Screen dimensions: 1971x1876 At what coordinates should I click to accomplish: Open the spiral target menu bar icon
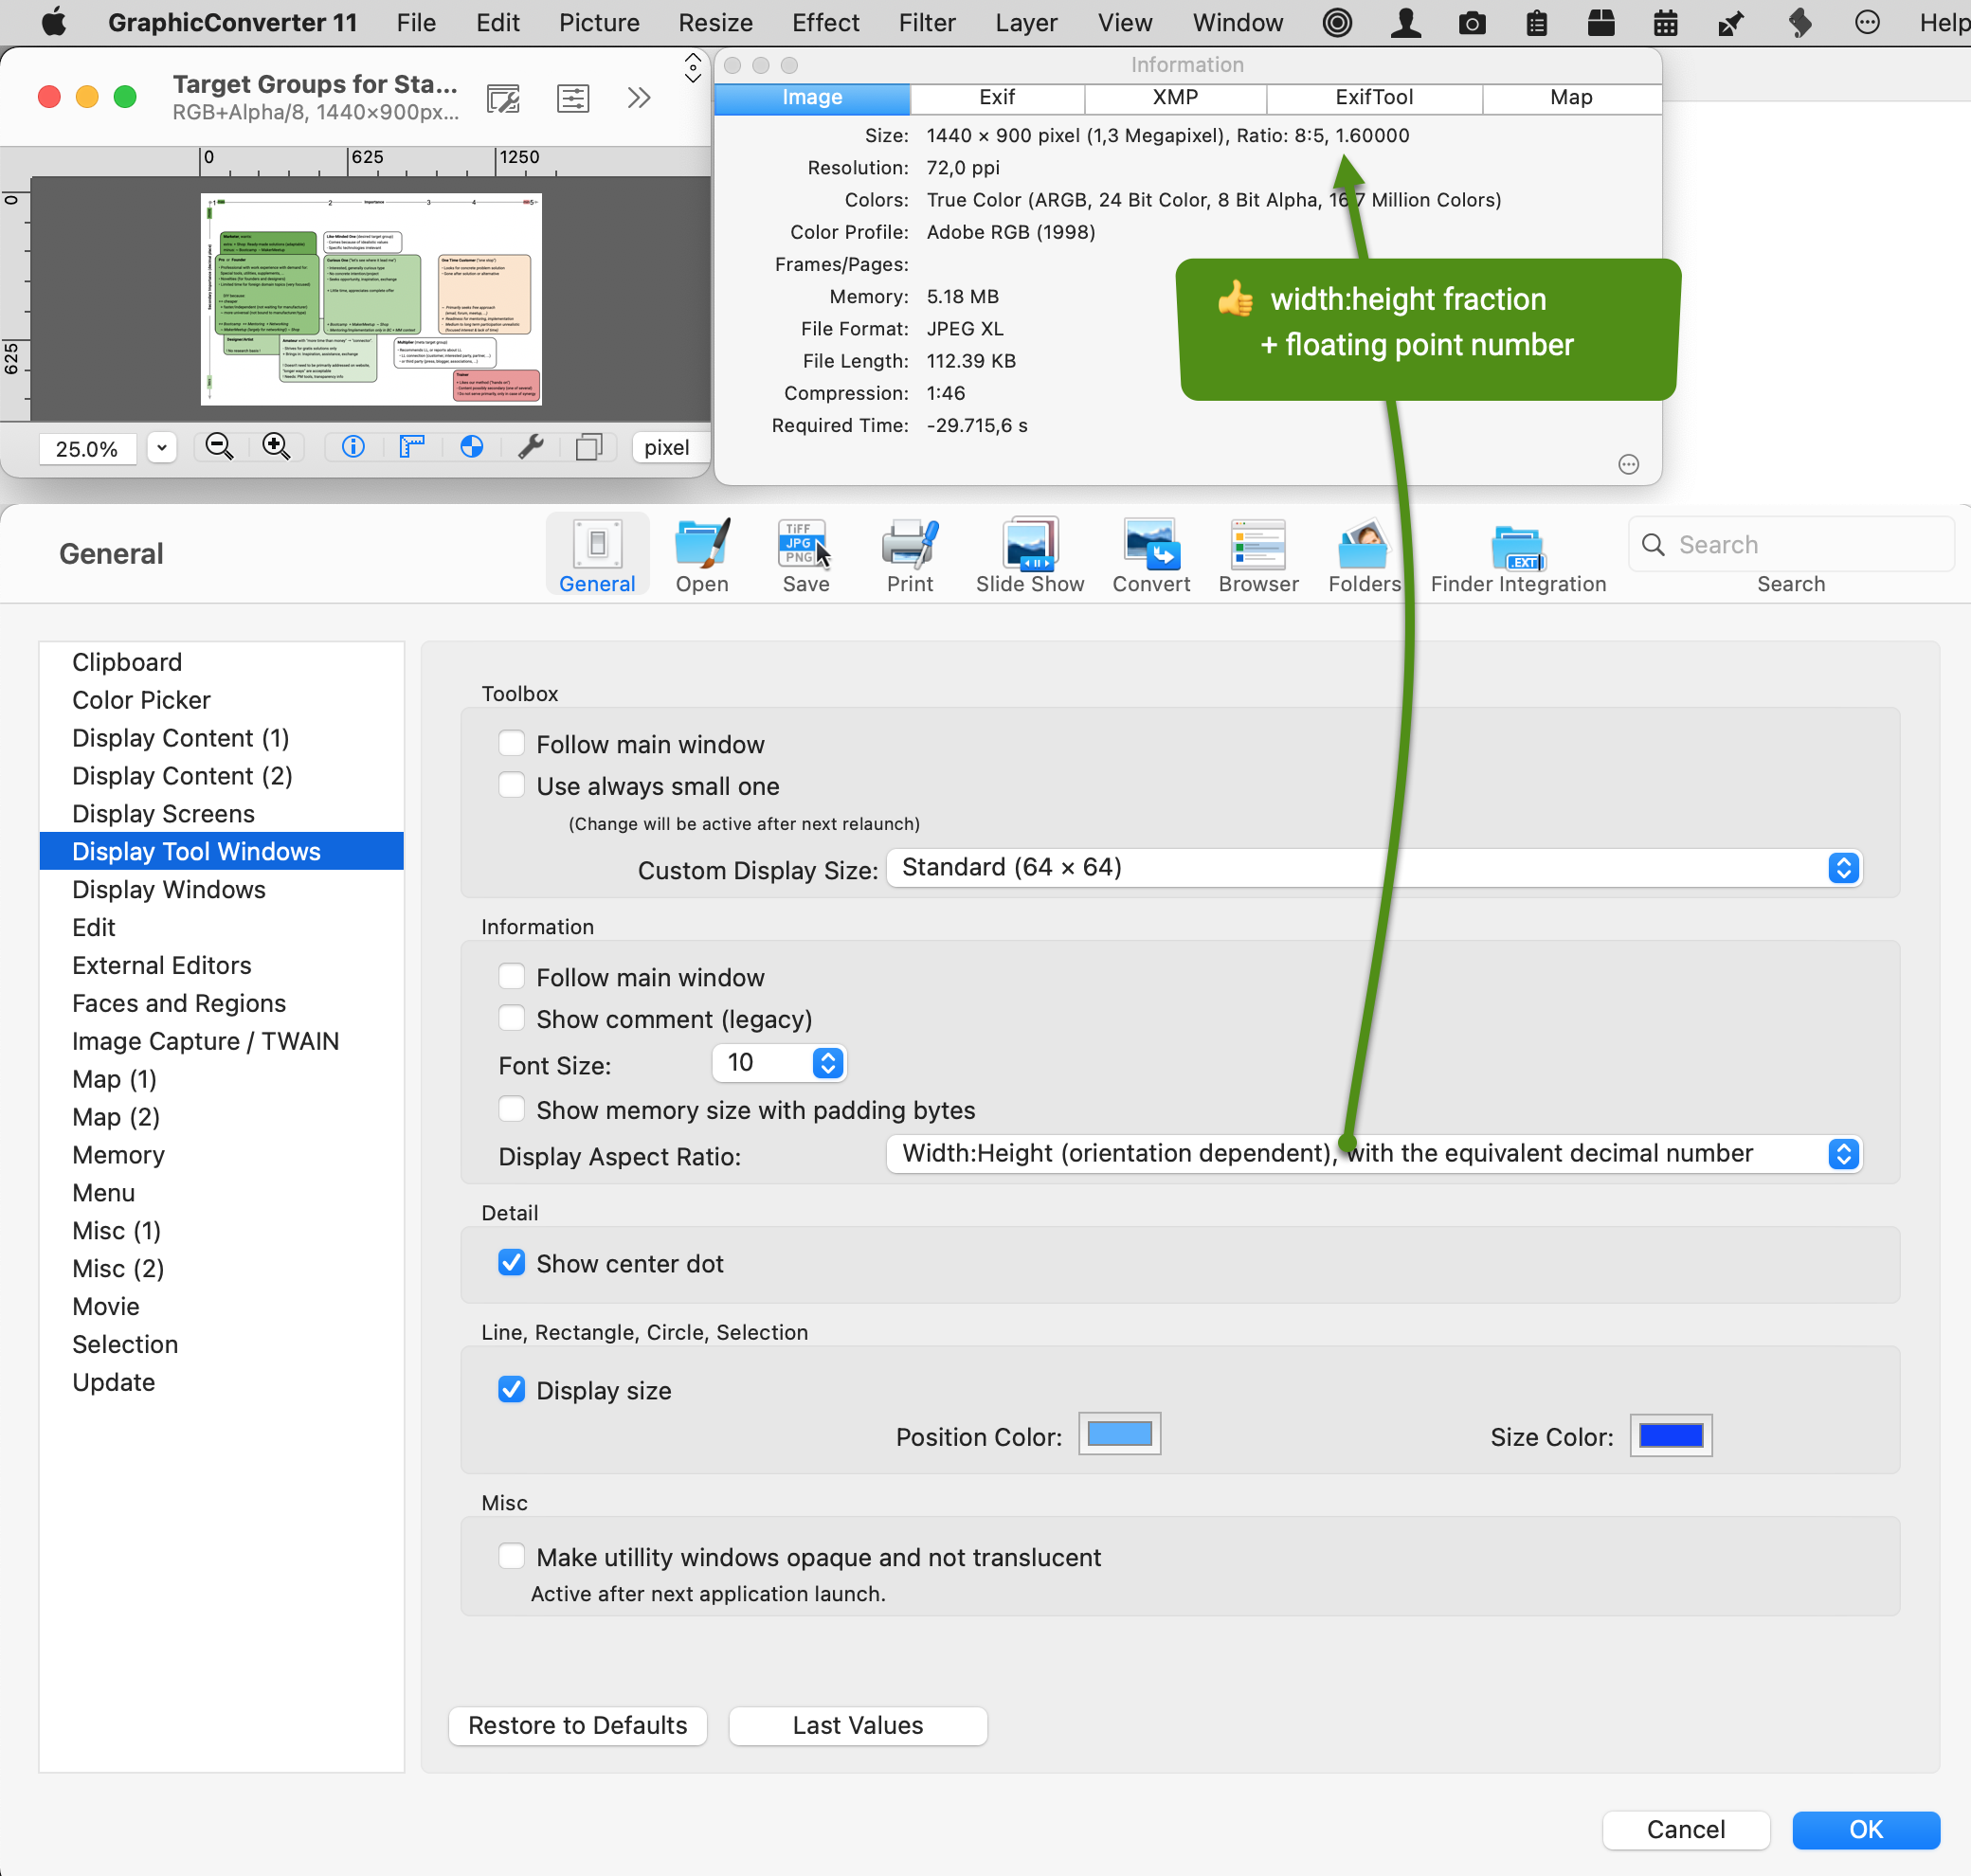point(1337,22)
